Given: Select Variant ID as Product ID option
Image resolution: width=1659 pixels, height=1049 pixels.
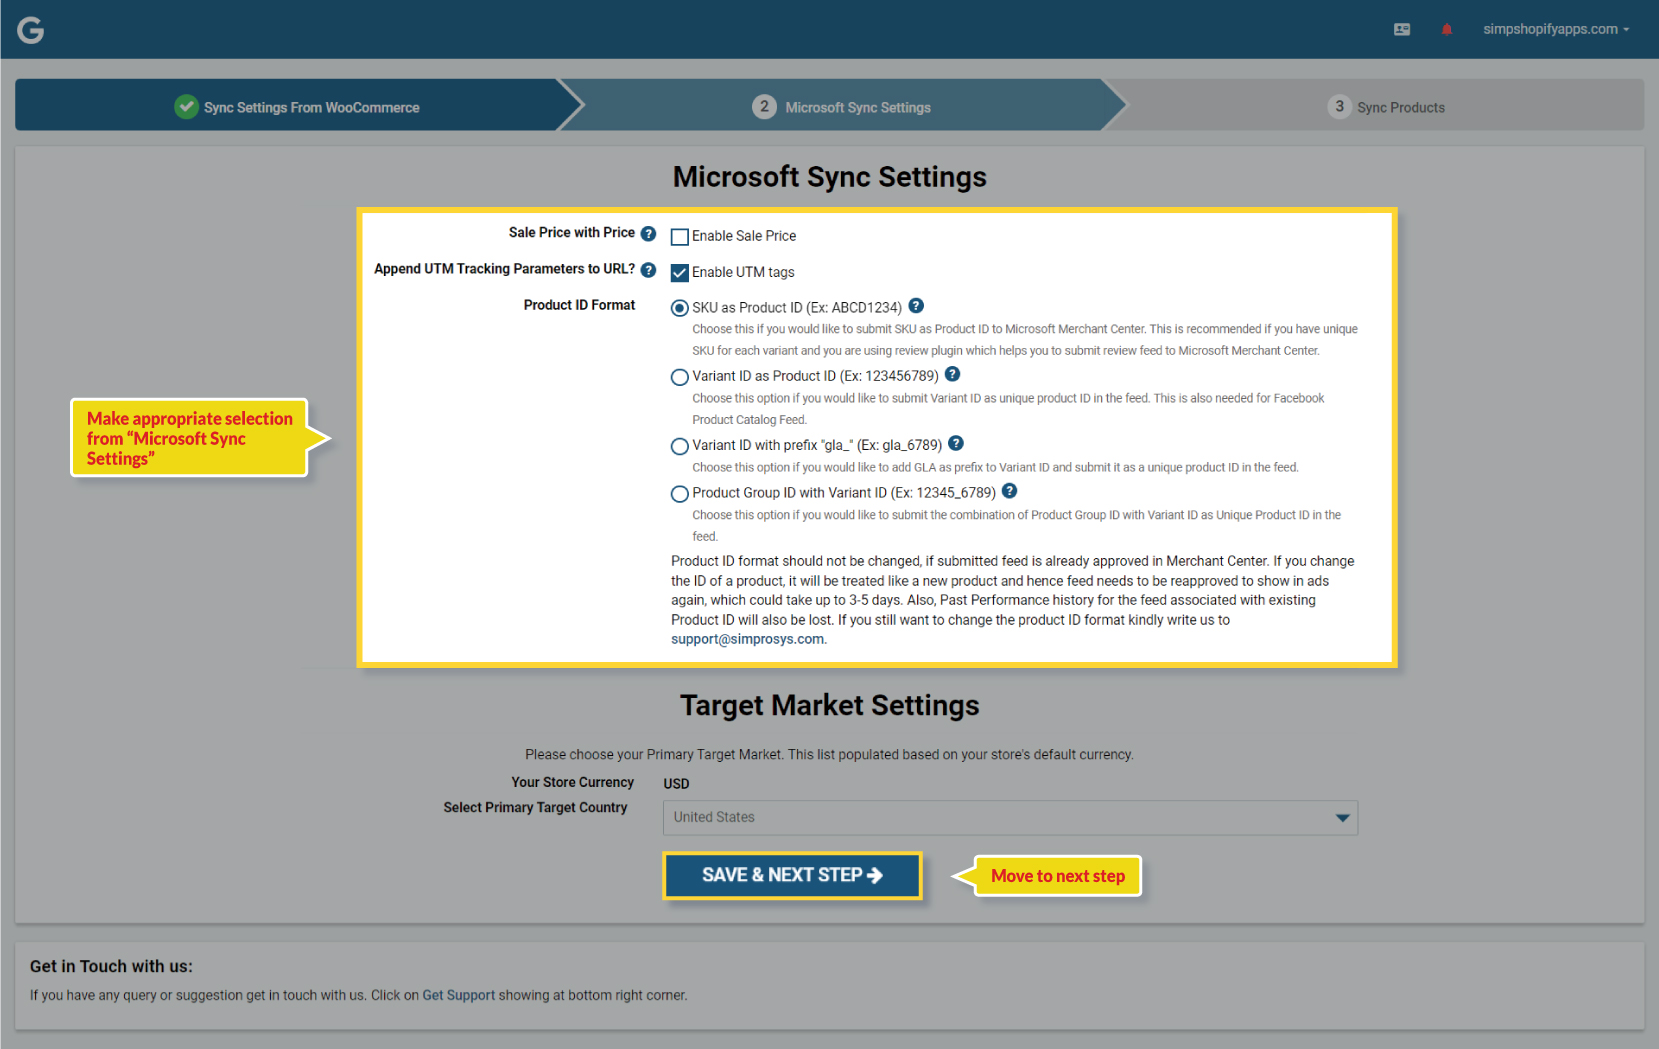Looking at the screenshot, I should click(680, 377).
